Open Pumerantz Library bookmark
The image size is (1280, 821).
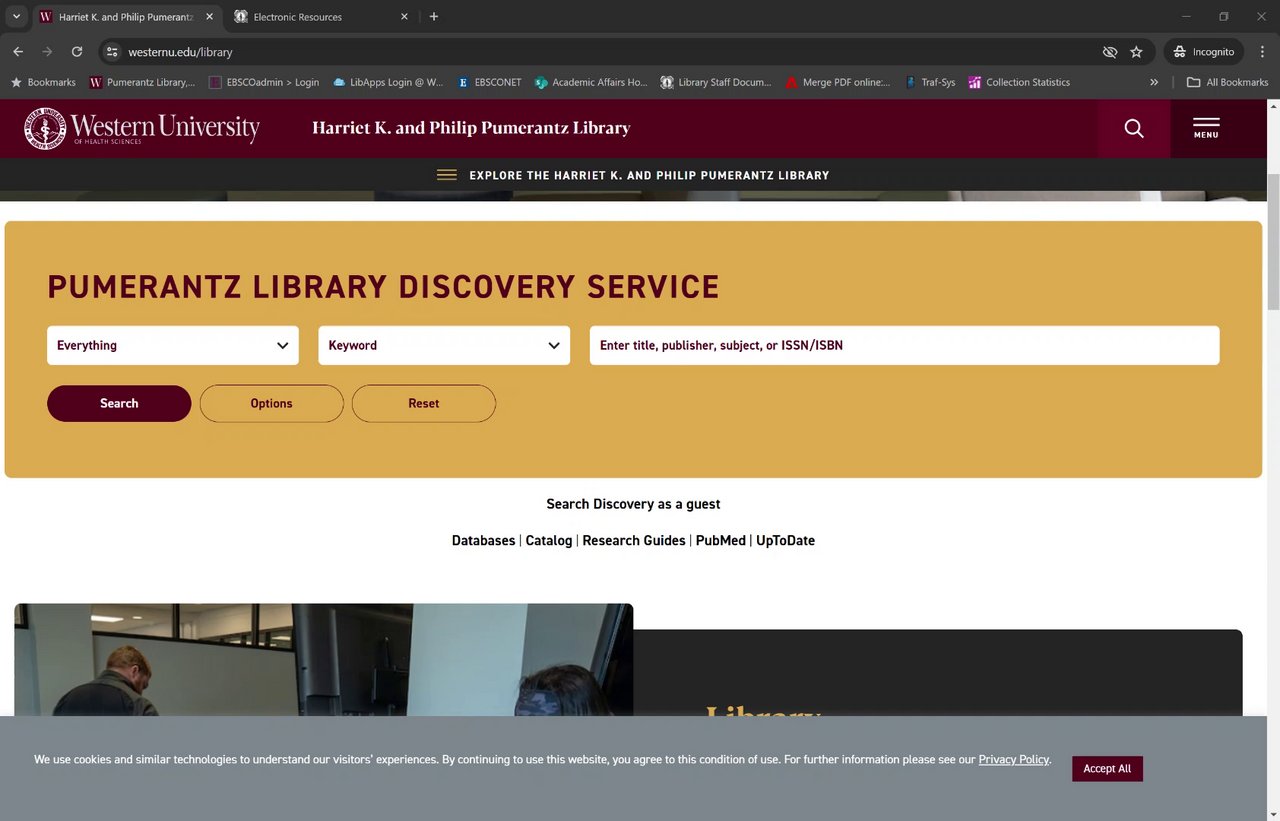pyautogui.click(x=142, y=82)
